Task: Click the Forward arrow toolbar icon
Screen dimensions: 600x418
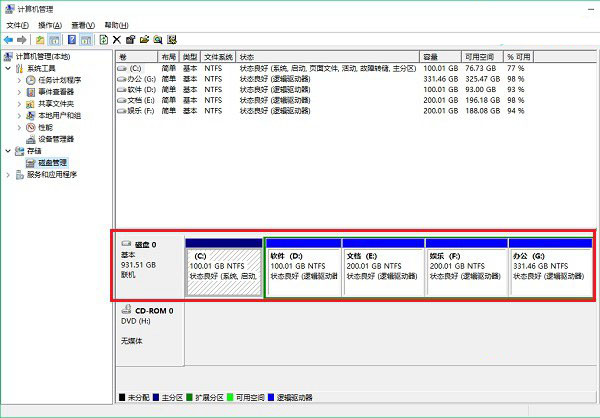Action: point(22,40)
